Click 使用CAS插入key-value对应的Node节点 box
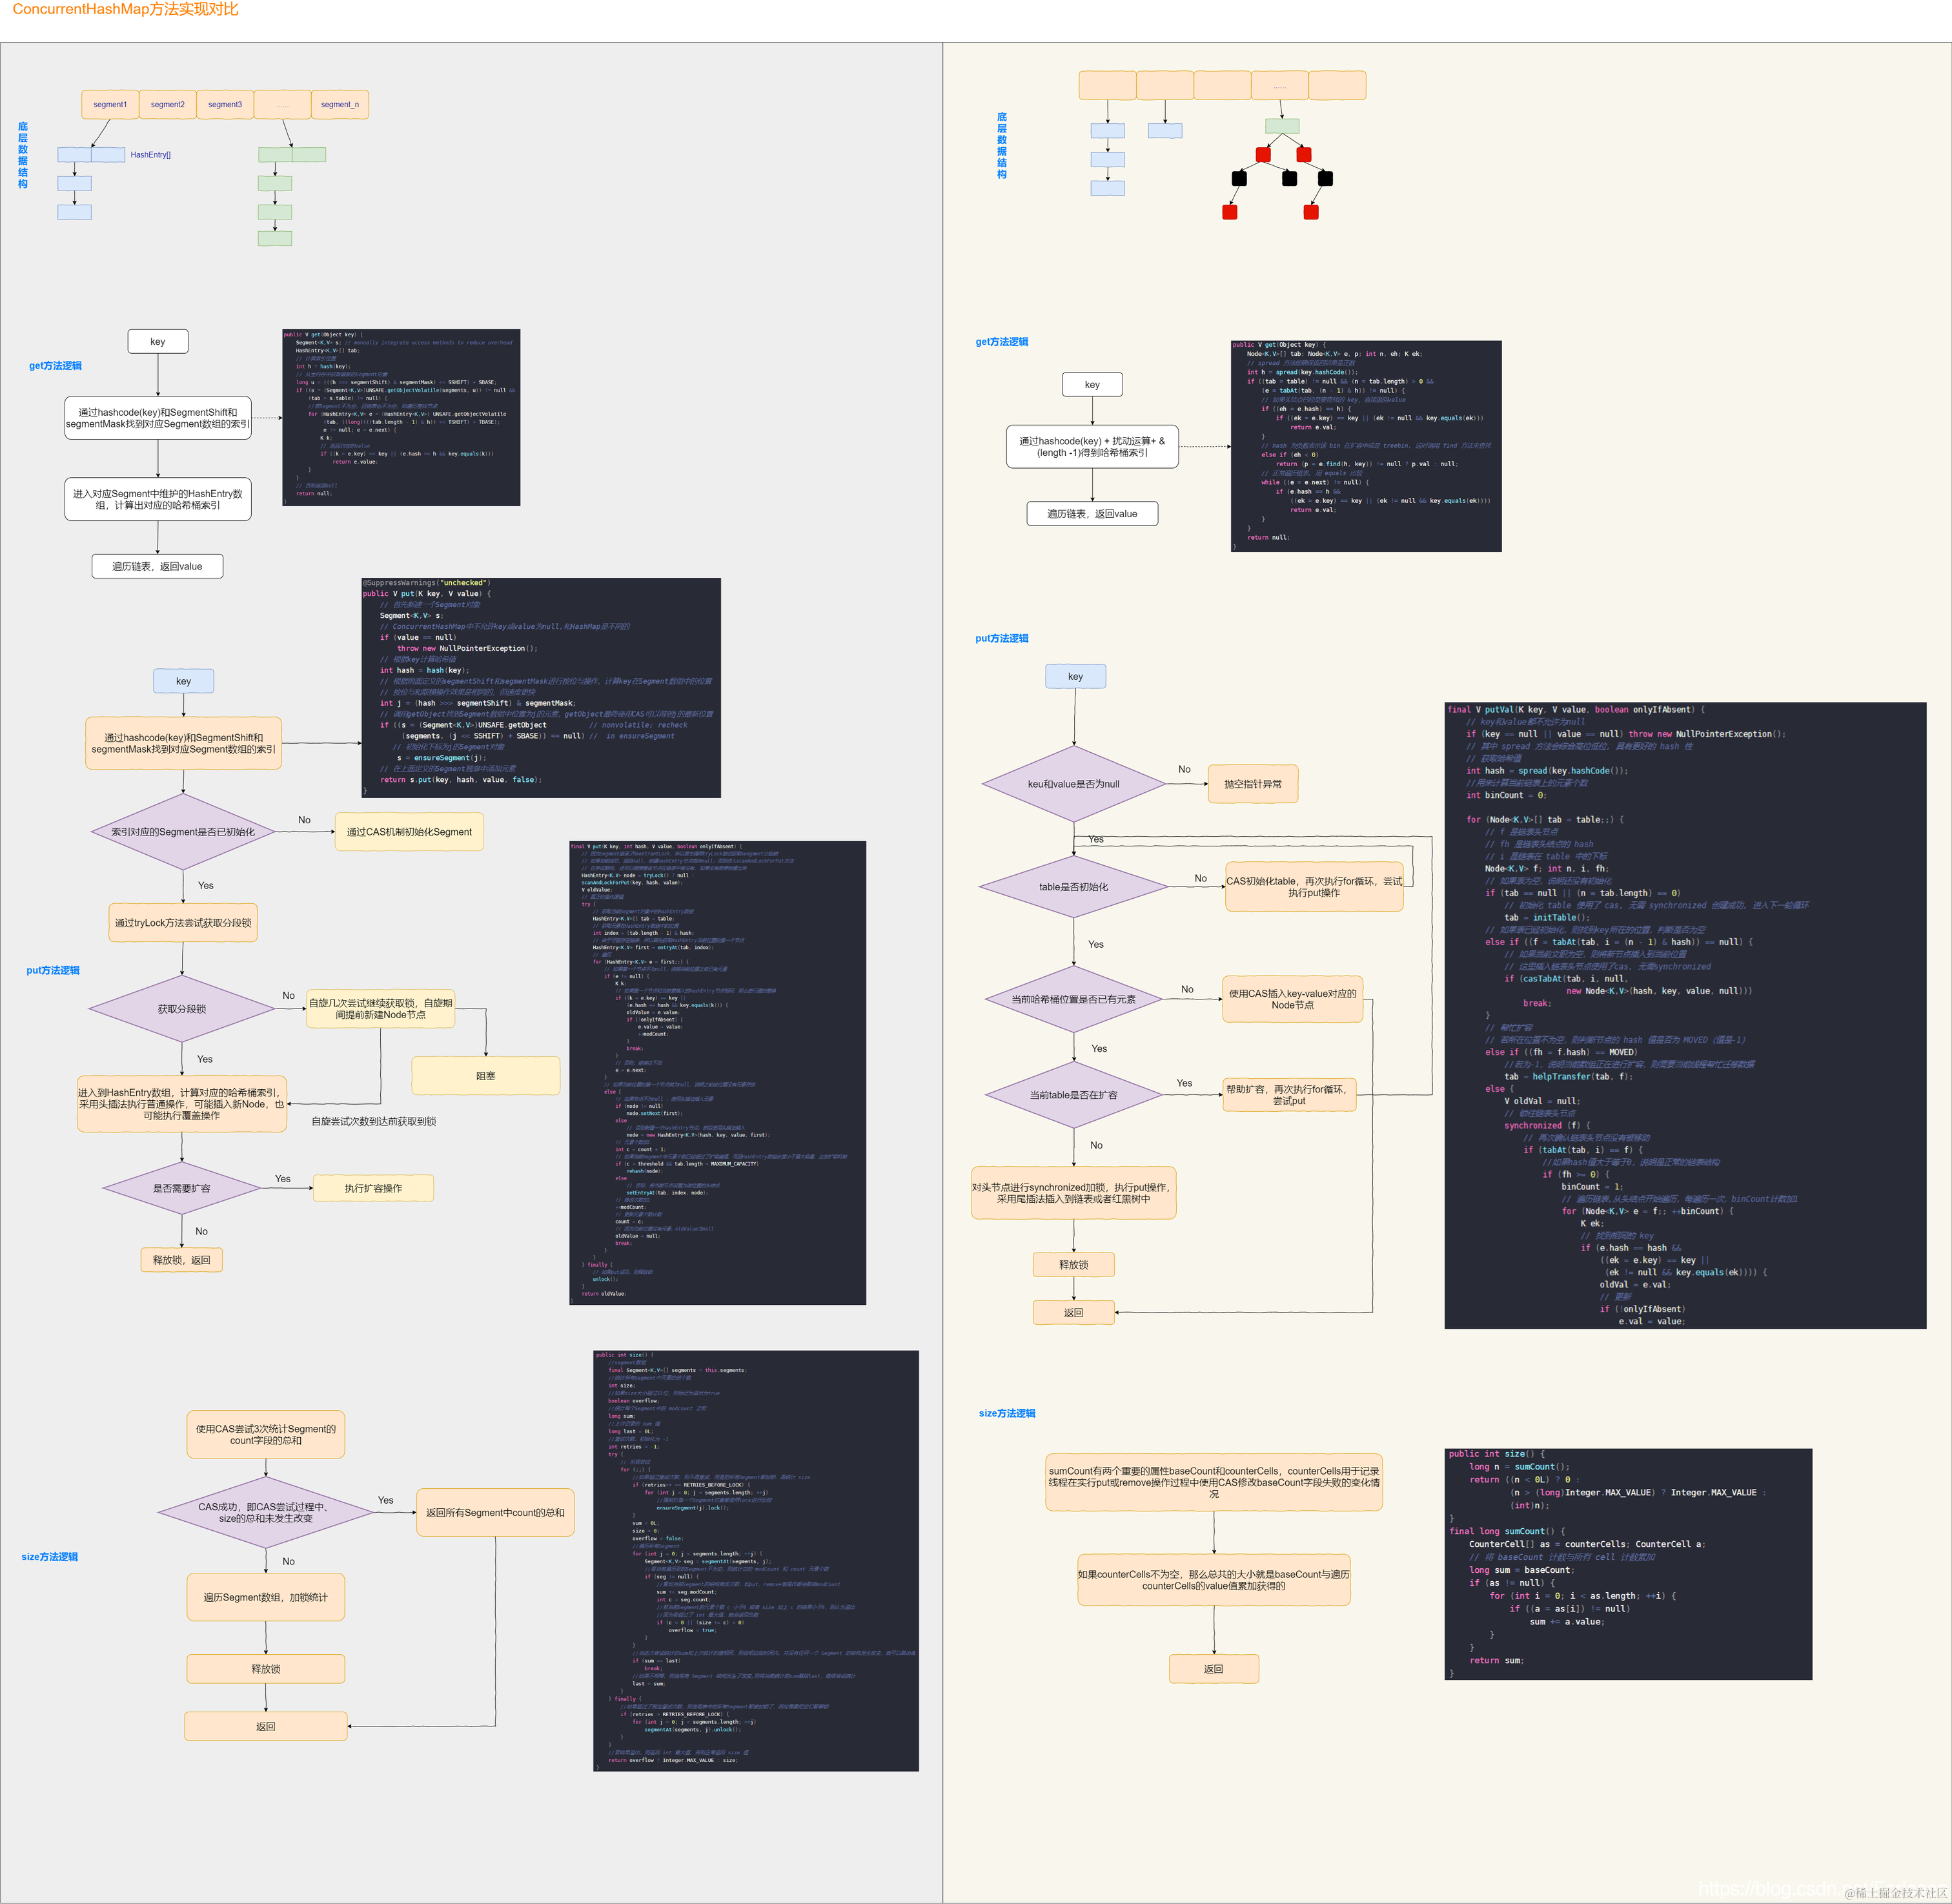This screenshot has width=1952, height=1904. [x=1292, y=999]
